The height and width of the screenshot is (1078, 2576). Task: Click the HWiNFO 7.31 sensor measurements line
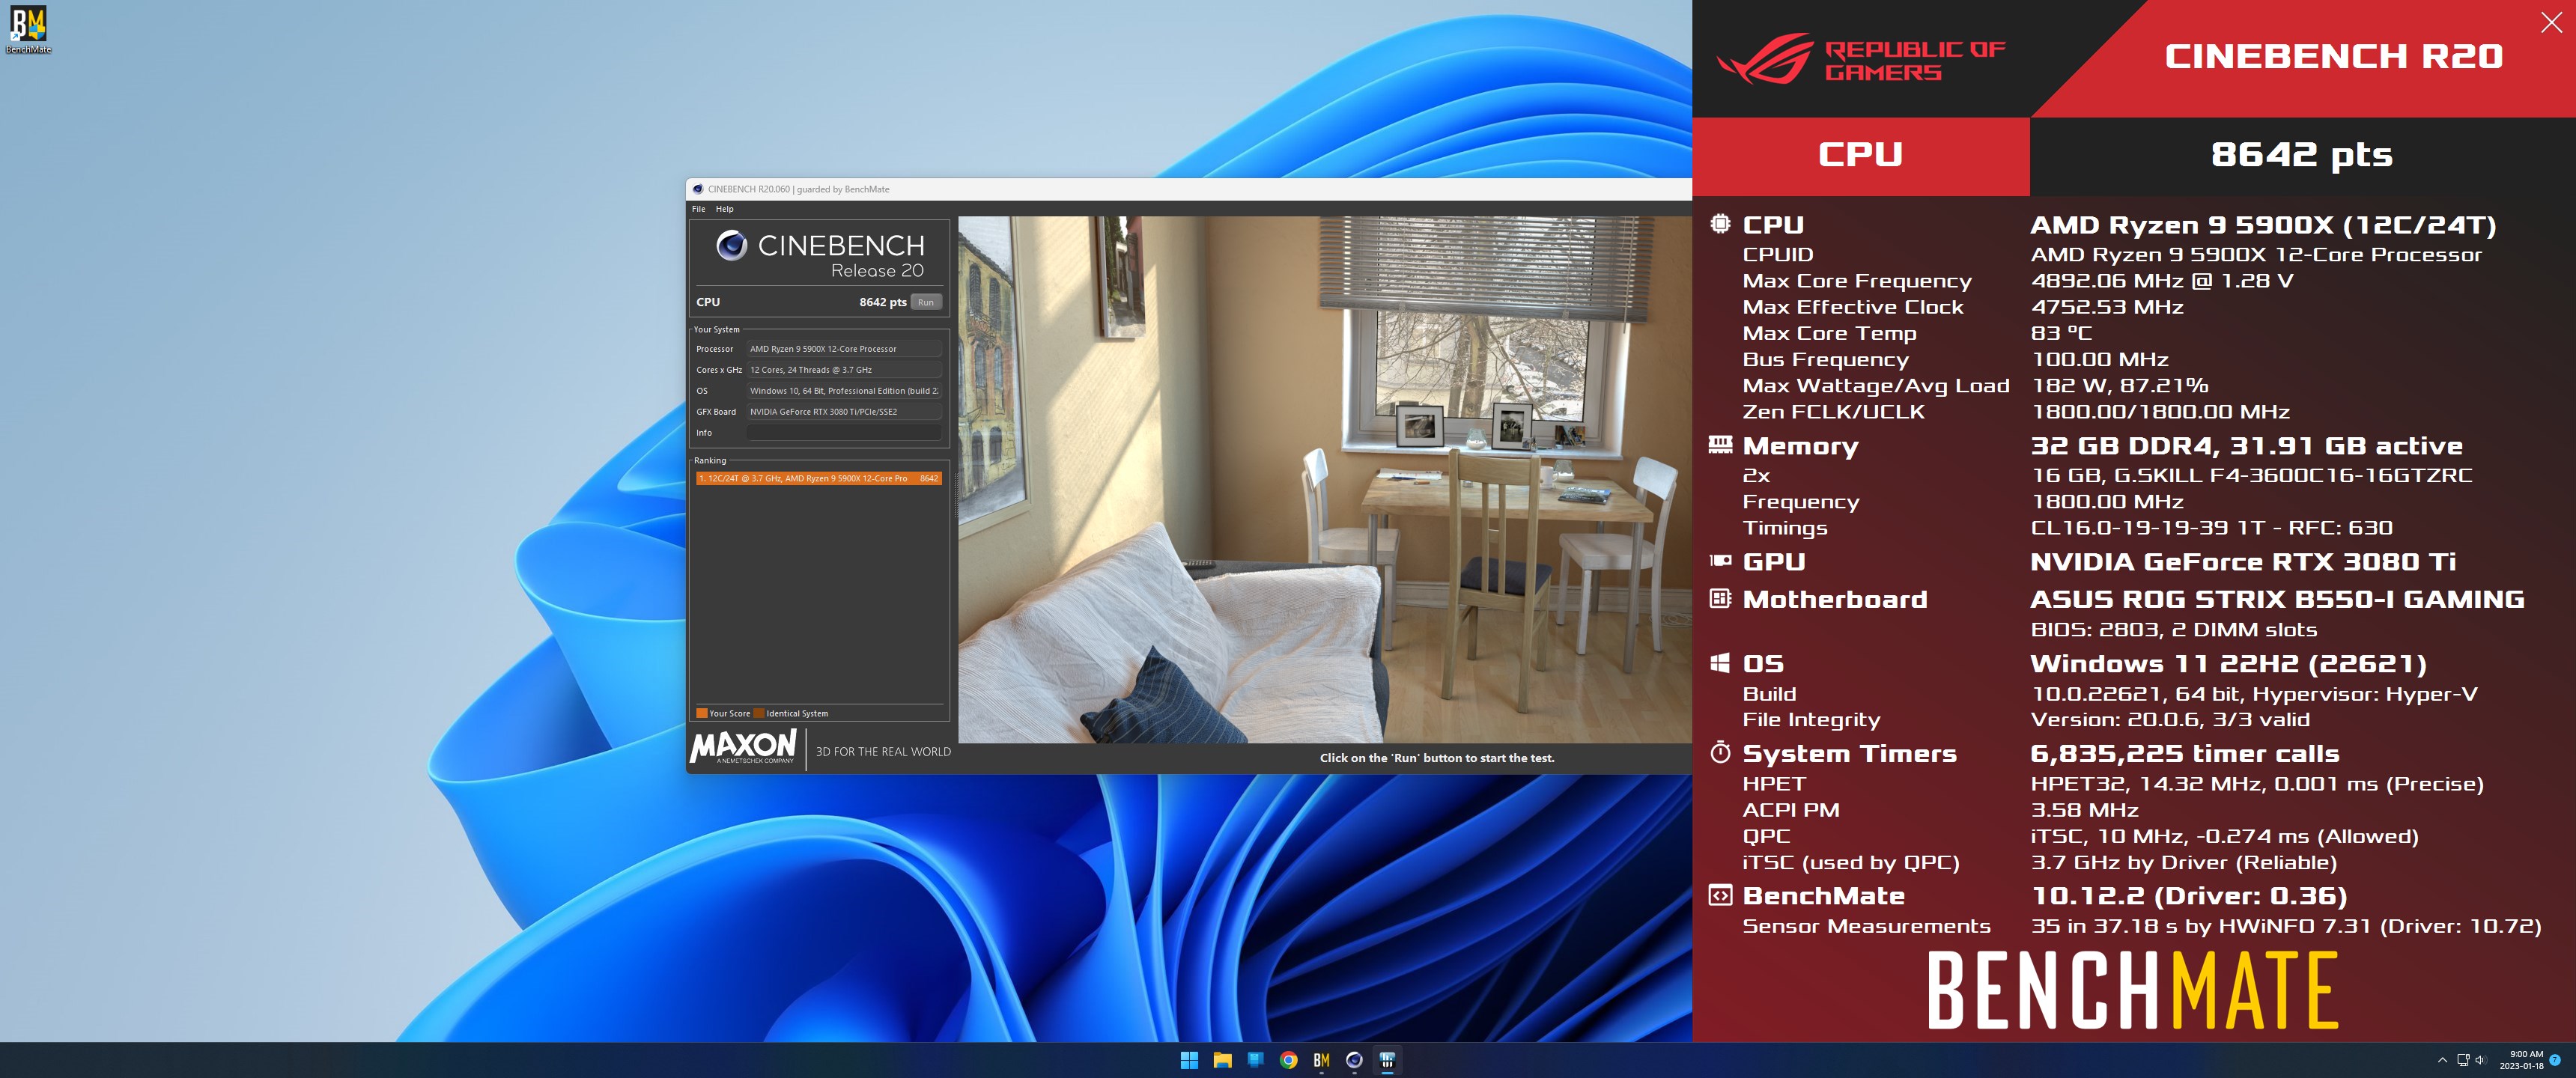tap(2286, 926)
